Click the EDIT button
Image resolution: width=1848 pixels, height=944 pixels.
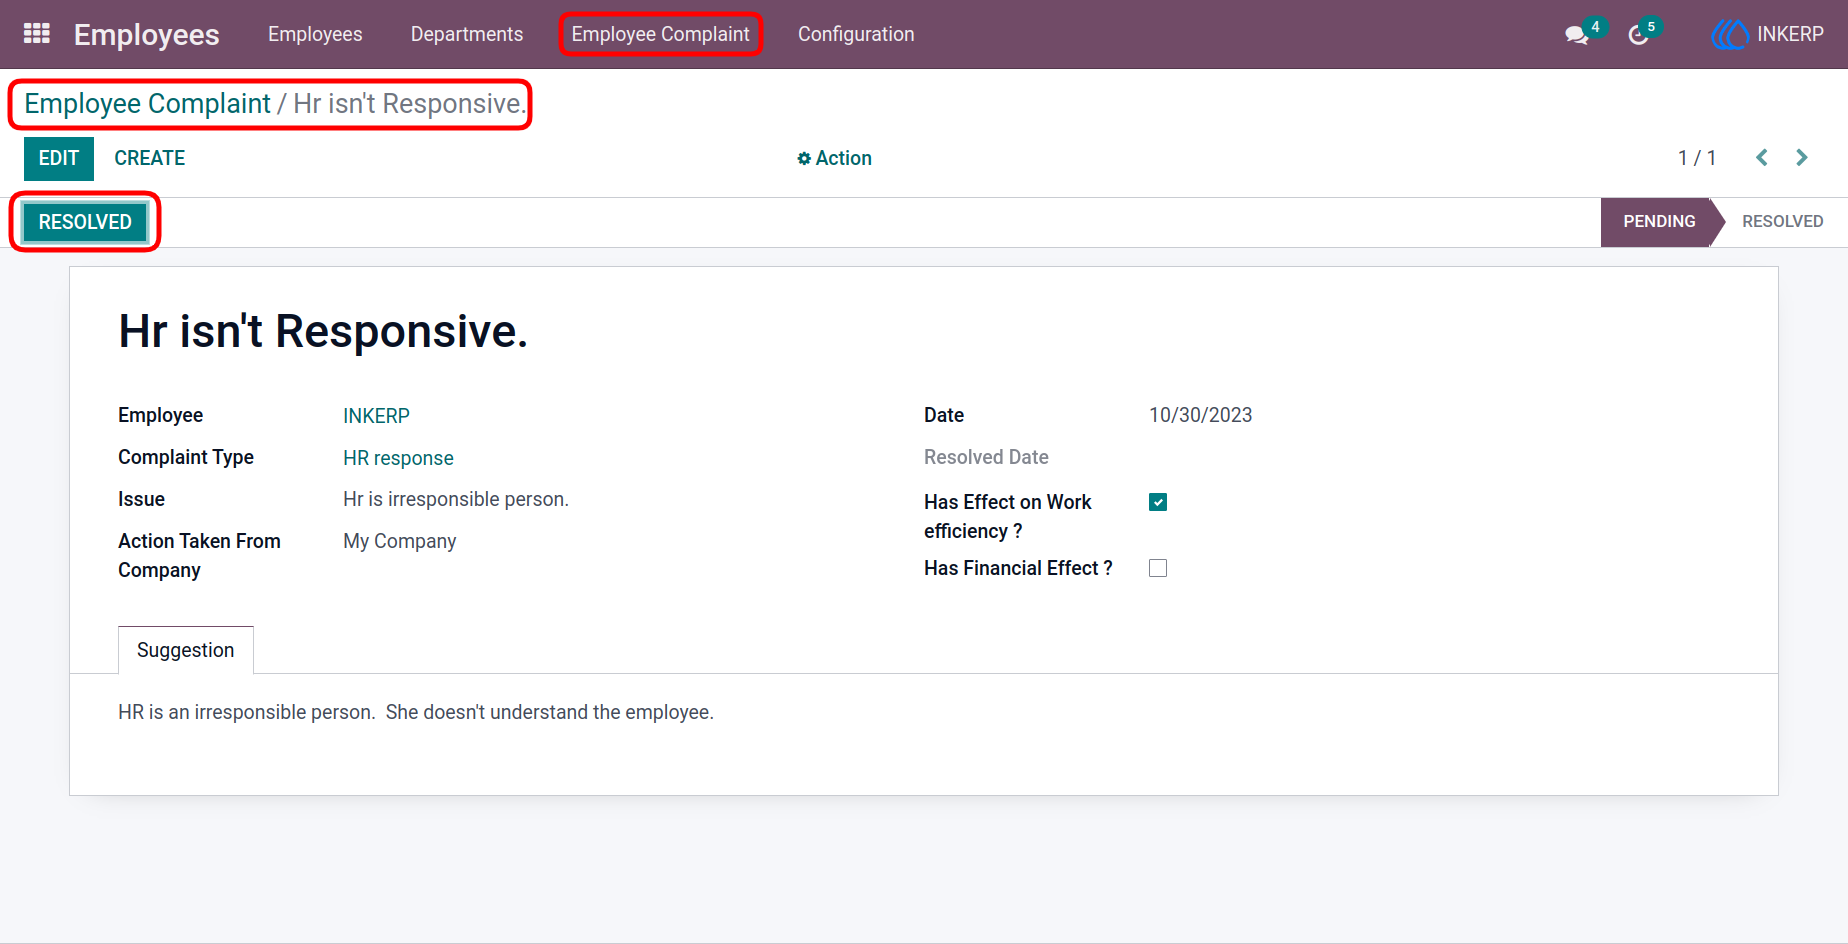[59, 159]
